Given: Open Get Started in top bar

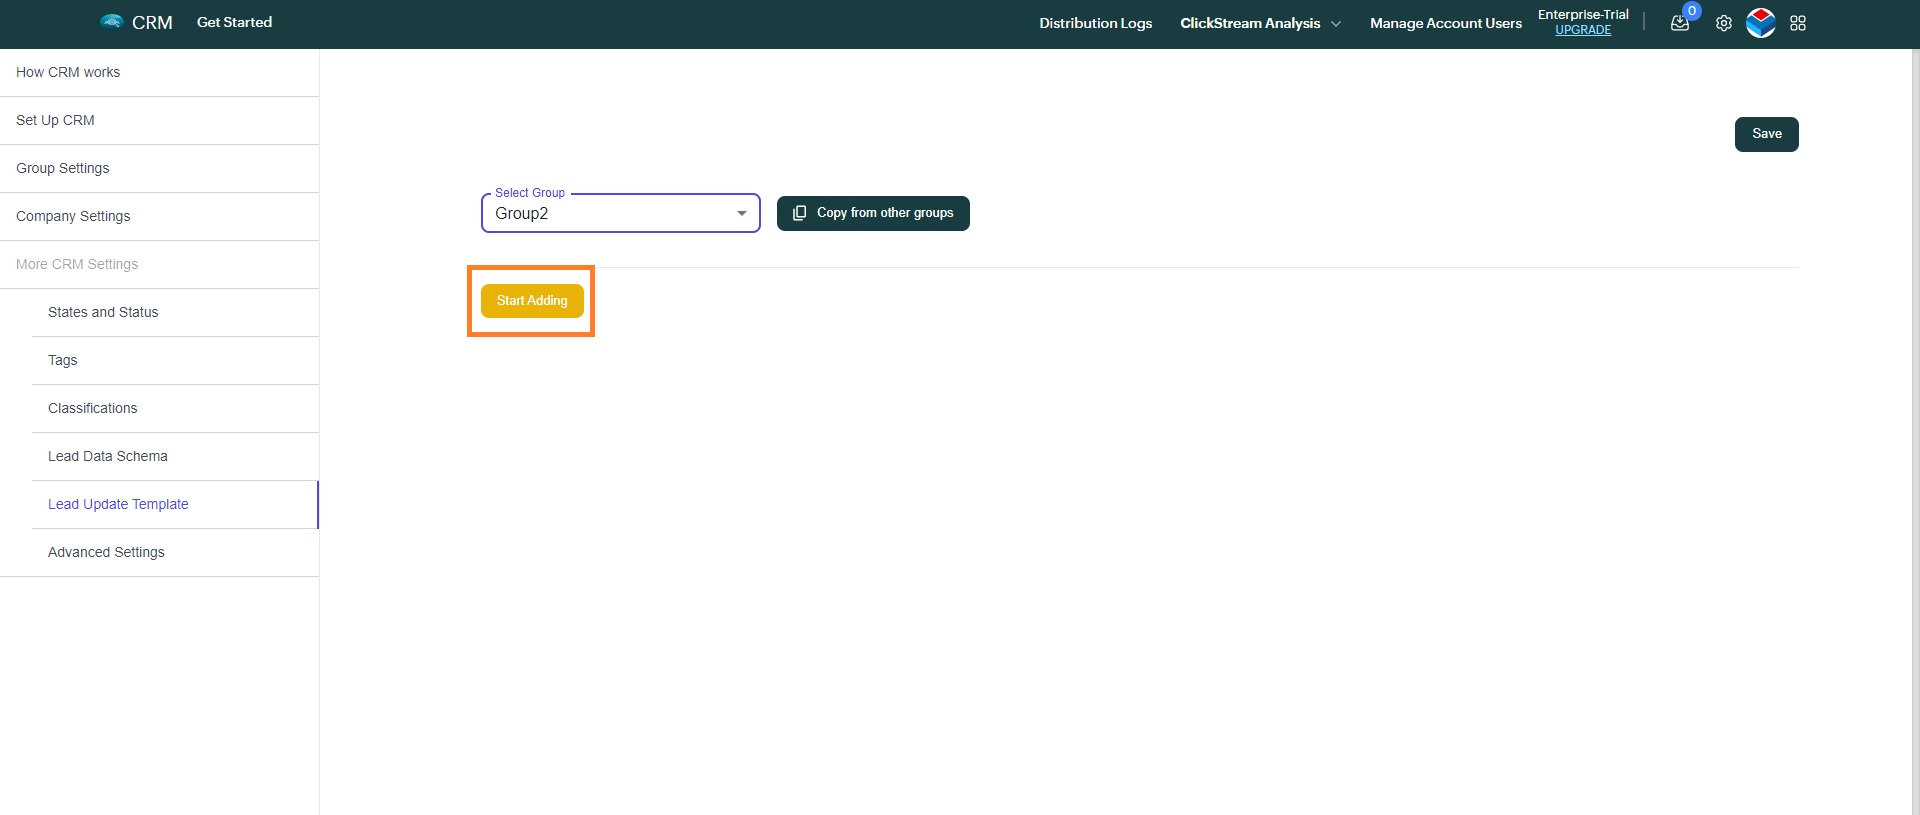Looking at the screenshot, I should [234, 22].
